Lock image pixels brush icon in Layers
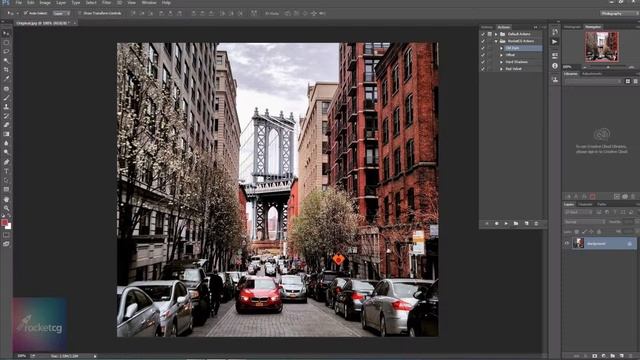The image size is (640, 360). 584,231
